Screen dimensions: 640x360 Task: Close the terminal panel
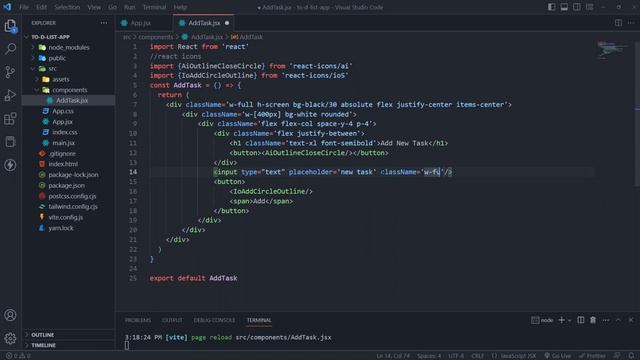(x=631, y=320)
